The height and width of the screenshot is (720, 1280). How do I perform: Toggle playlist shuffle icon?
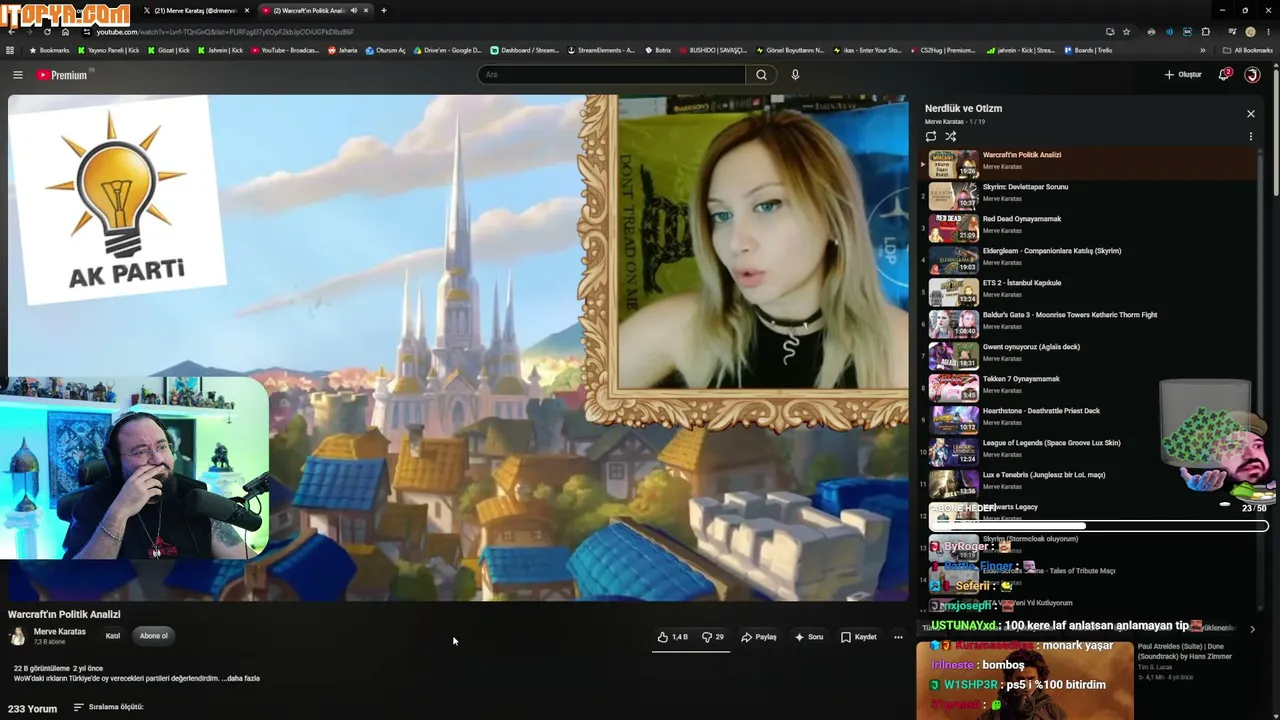coord(951,136)
